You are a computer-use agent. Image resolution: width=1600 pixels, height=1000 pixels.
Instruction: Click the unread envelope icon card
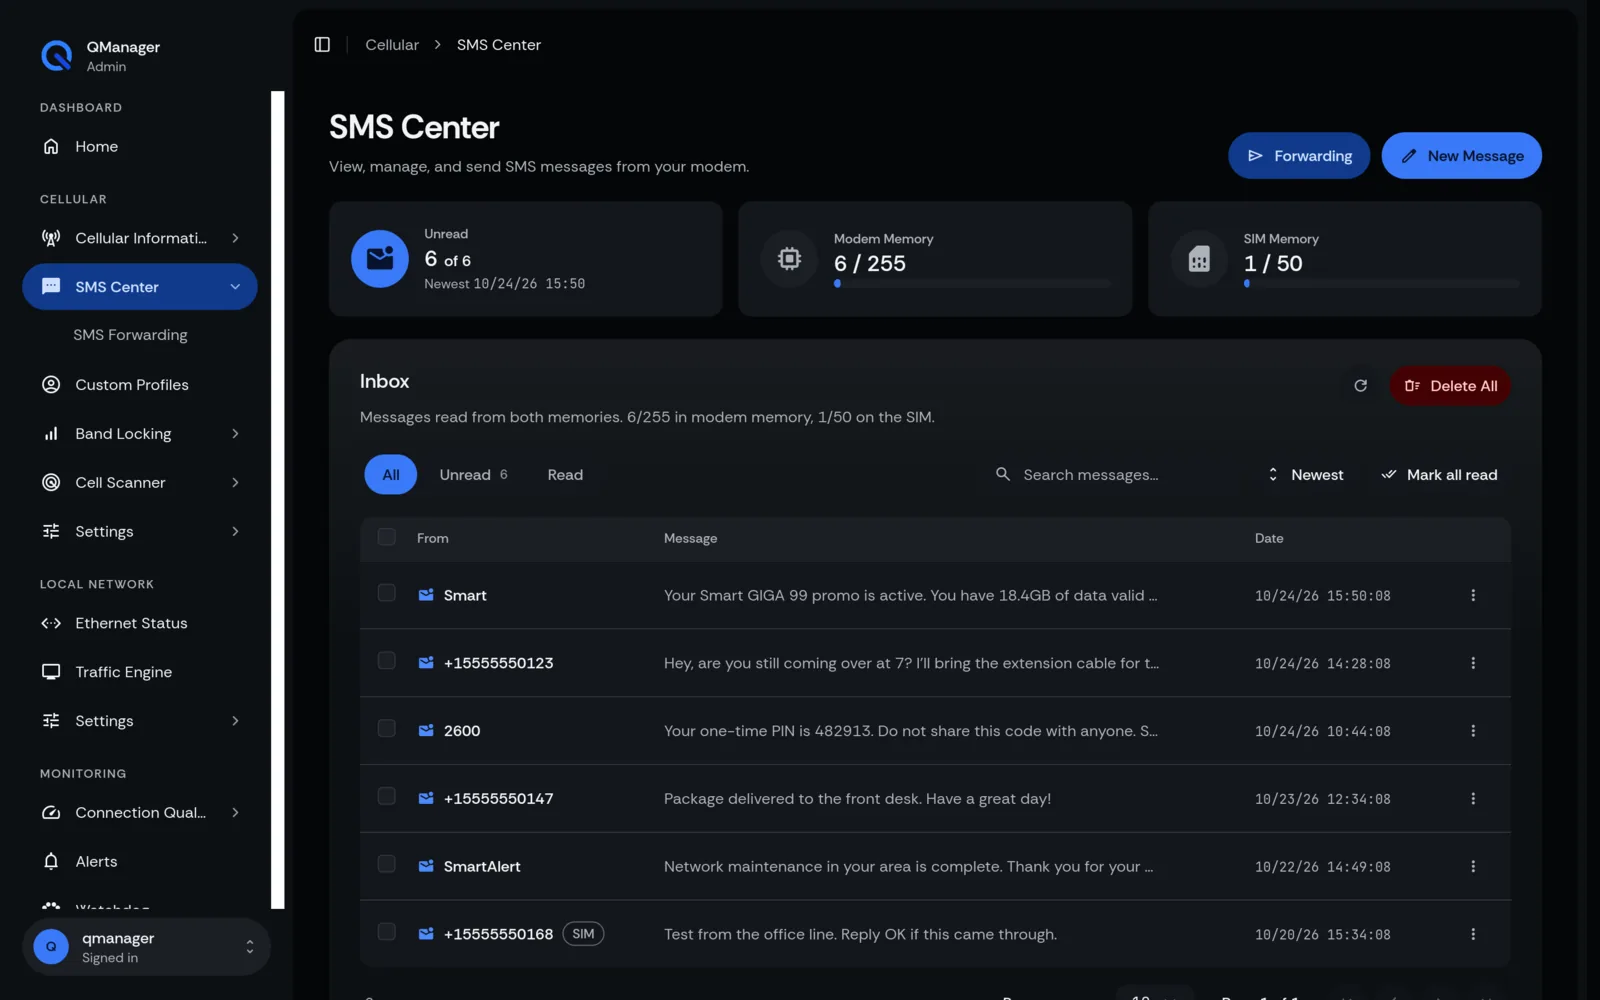coord(380,259)
